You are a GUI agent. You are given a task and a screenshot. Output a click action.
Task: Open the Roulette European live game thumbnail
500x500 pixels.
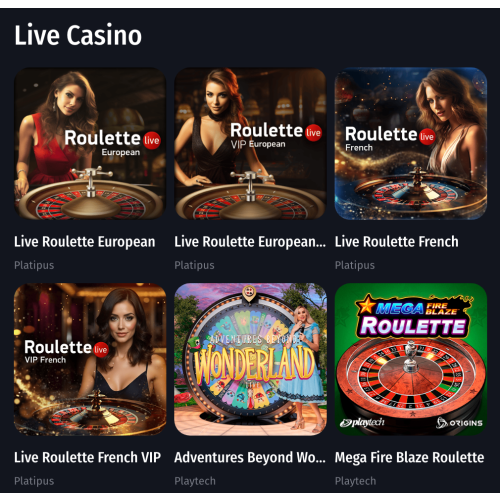pyautogui.click(x=90, y=144)
